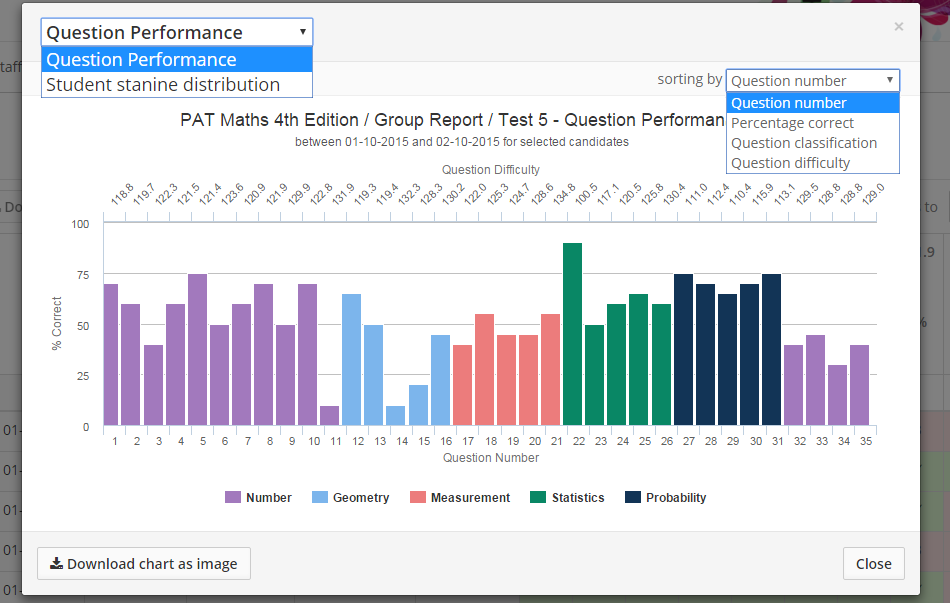Click the navy bar for question 27
Image resolution: width=950 pixels, height=603 pixels.
pos(683,350)
